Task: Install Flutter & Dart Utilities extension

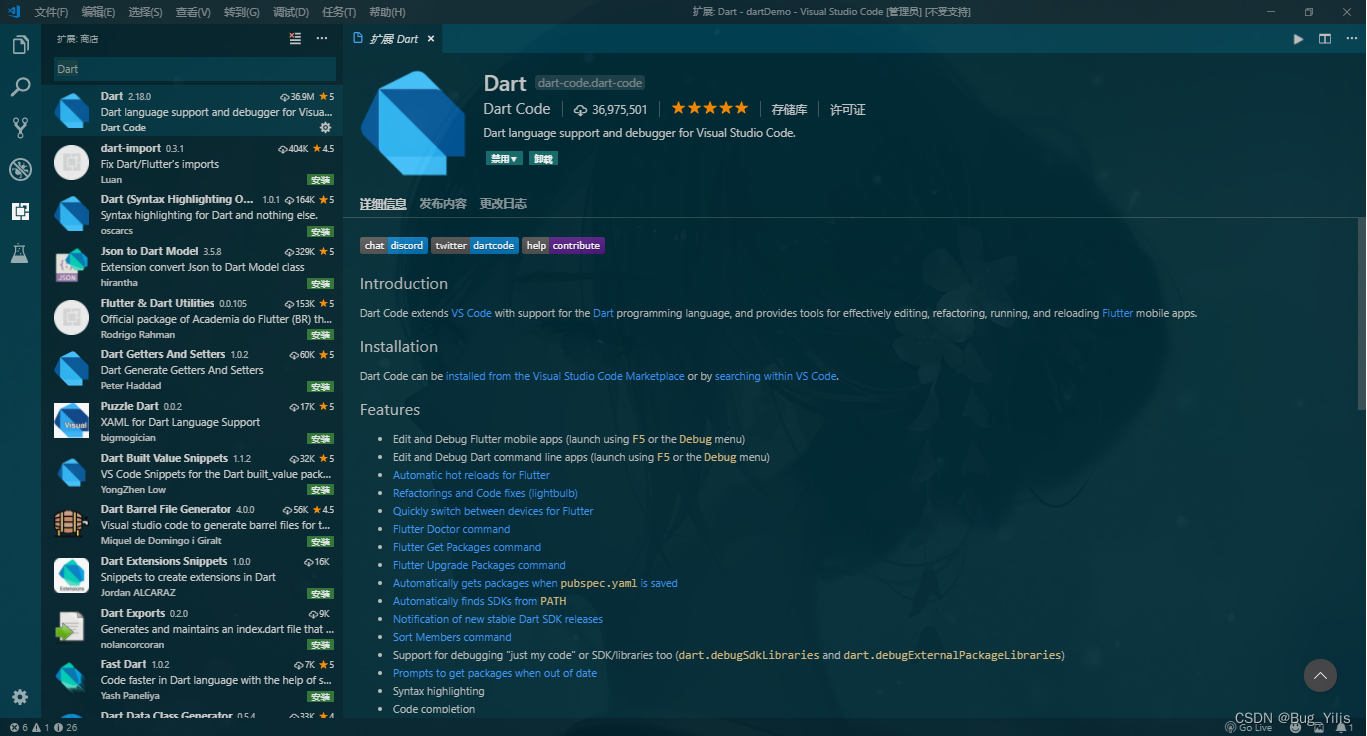Action: tap(320, 335)
